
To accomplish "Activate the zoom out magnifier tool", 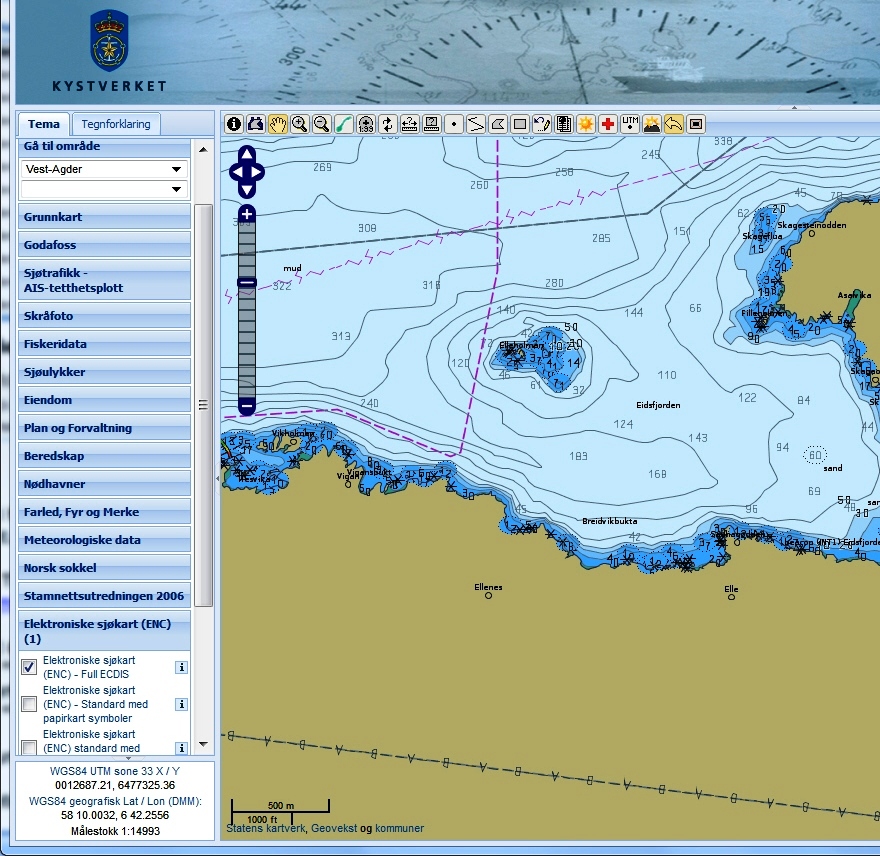I will tap(321, 124).
